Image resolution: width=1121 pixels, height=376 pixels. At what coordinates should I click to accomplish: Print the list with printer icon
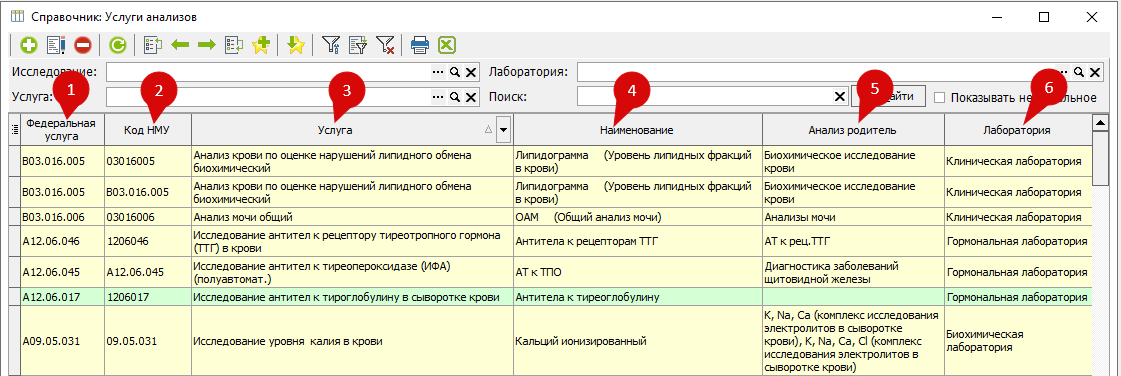point(420,46)
